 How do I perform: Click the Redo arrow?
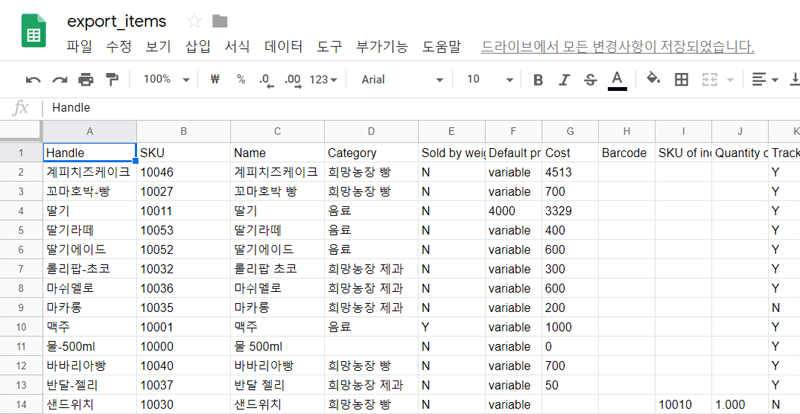(x=60, y=80)
